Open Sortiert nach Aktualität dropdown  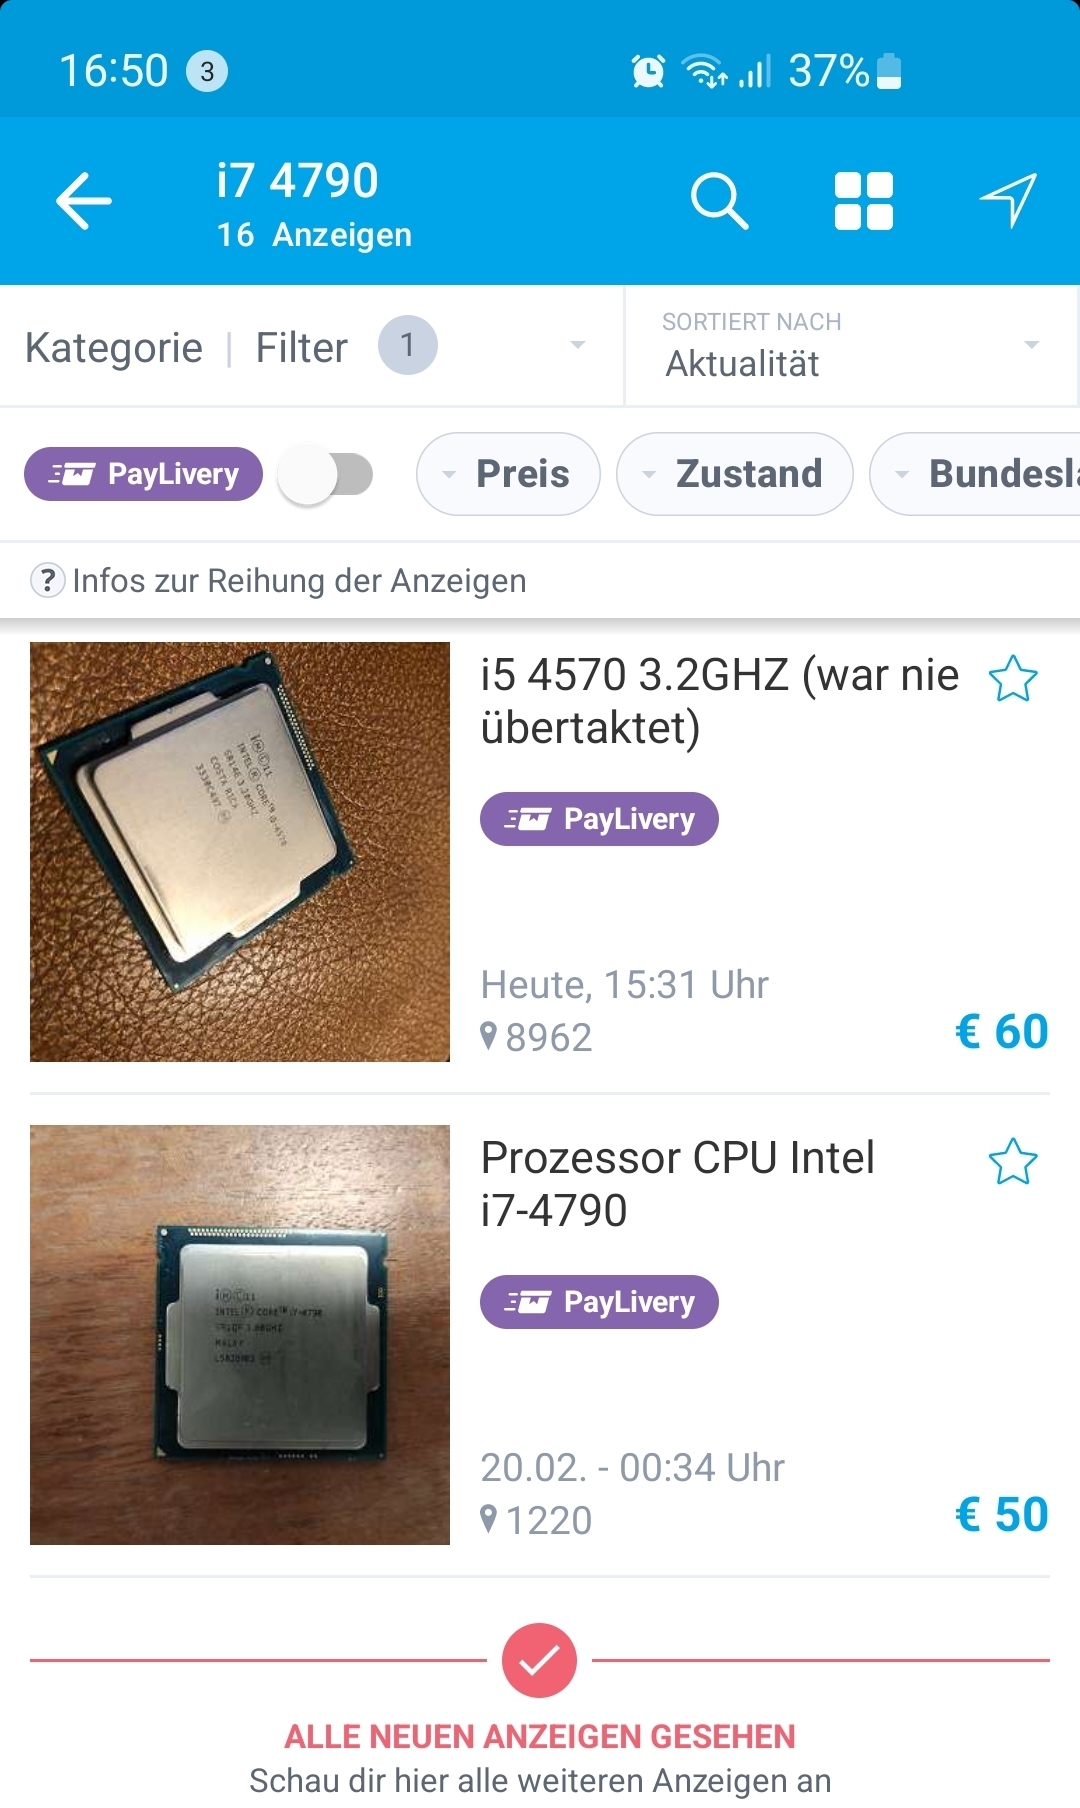point(851,346)
